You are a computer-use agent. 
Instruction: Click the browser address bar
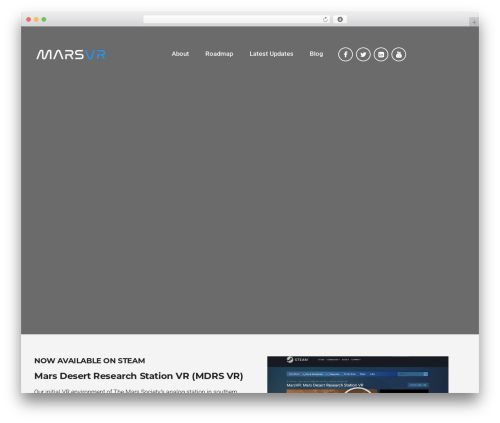237,19
